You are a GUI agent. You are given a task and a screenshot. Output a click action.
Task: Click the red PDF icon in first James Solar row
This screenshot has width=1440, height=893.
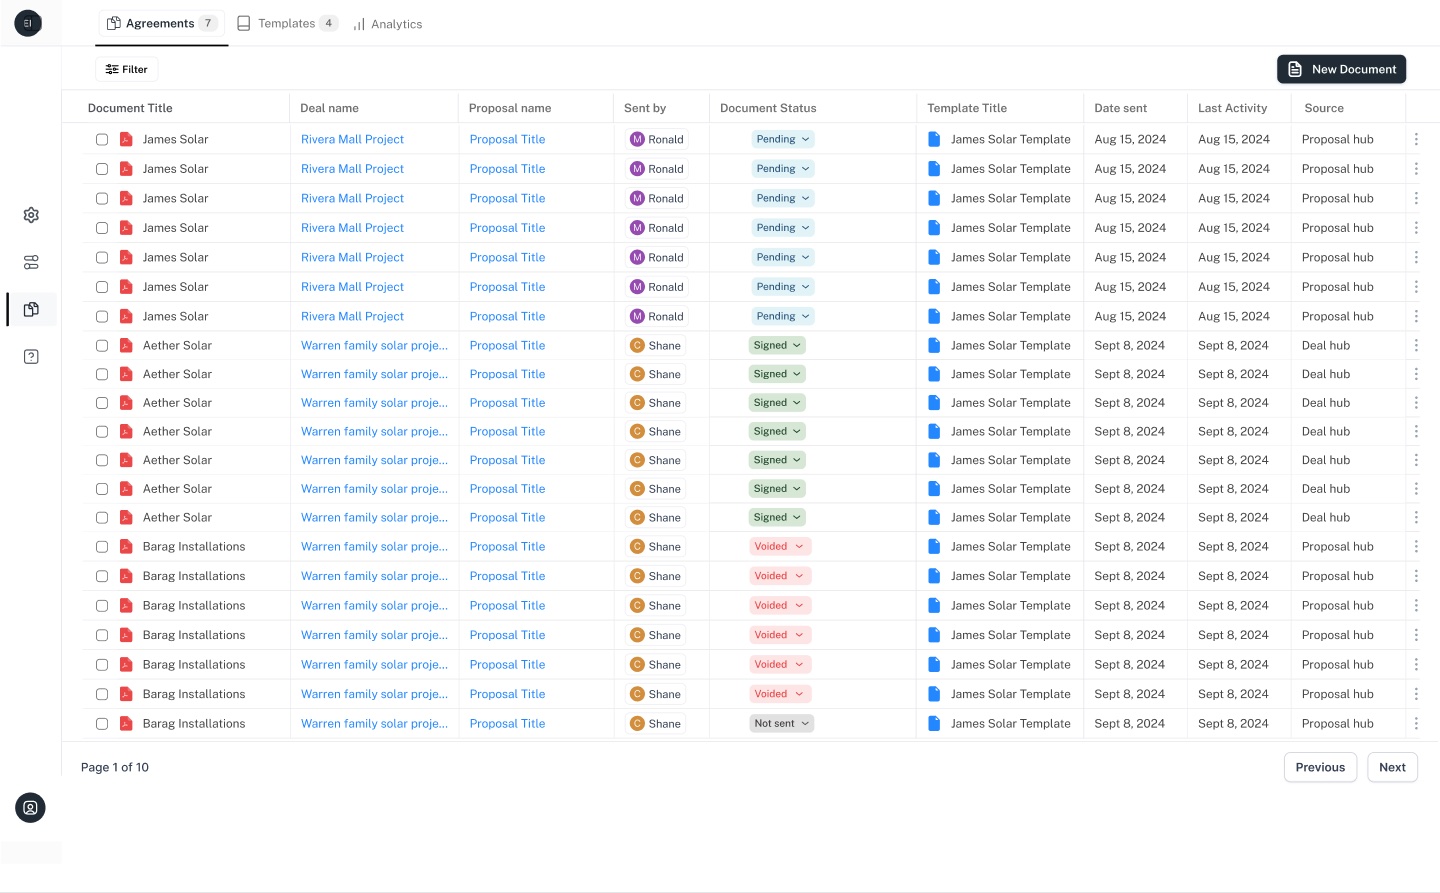coord(126,139)
